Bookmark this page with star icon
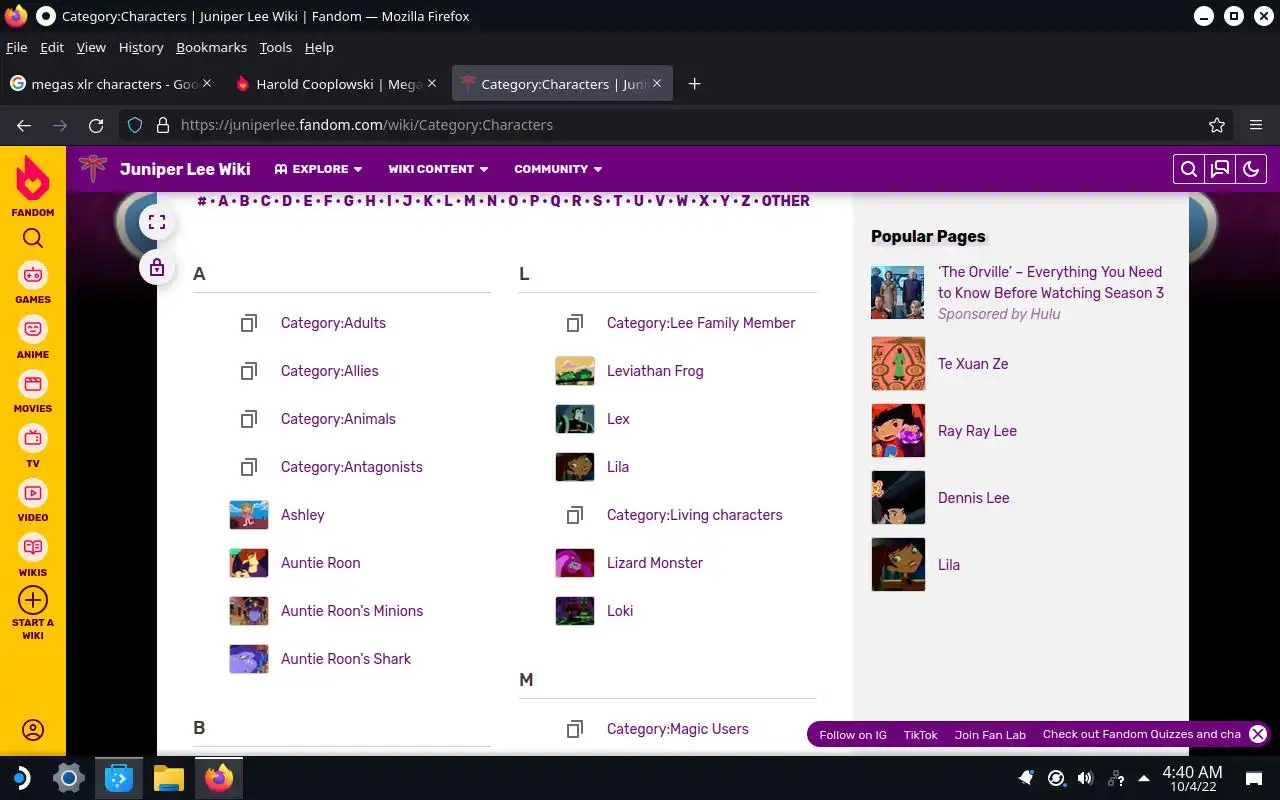Screen dimensions: 1280x800 [1217, 125]
